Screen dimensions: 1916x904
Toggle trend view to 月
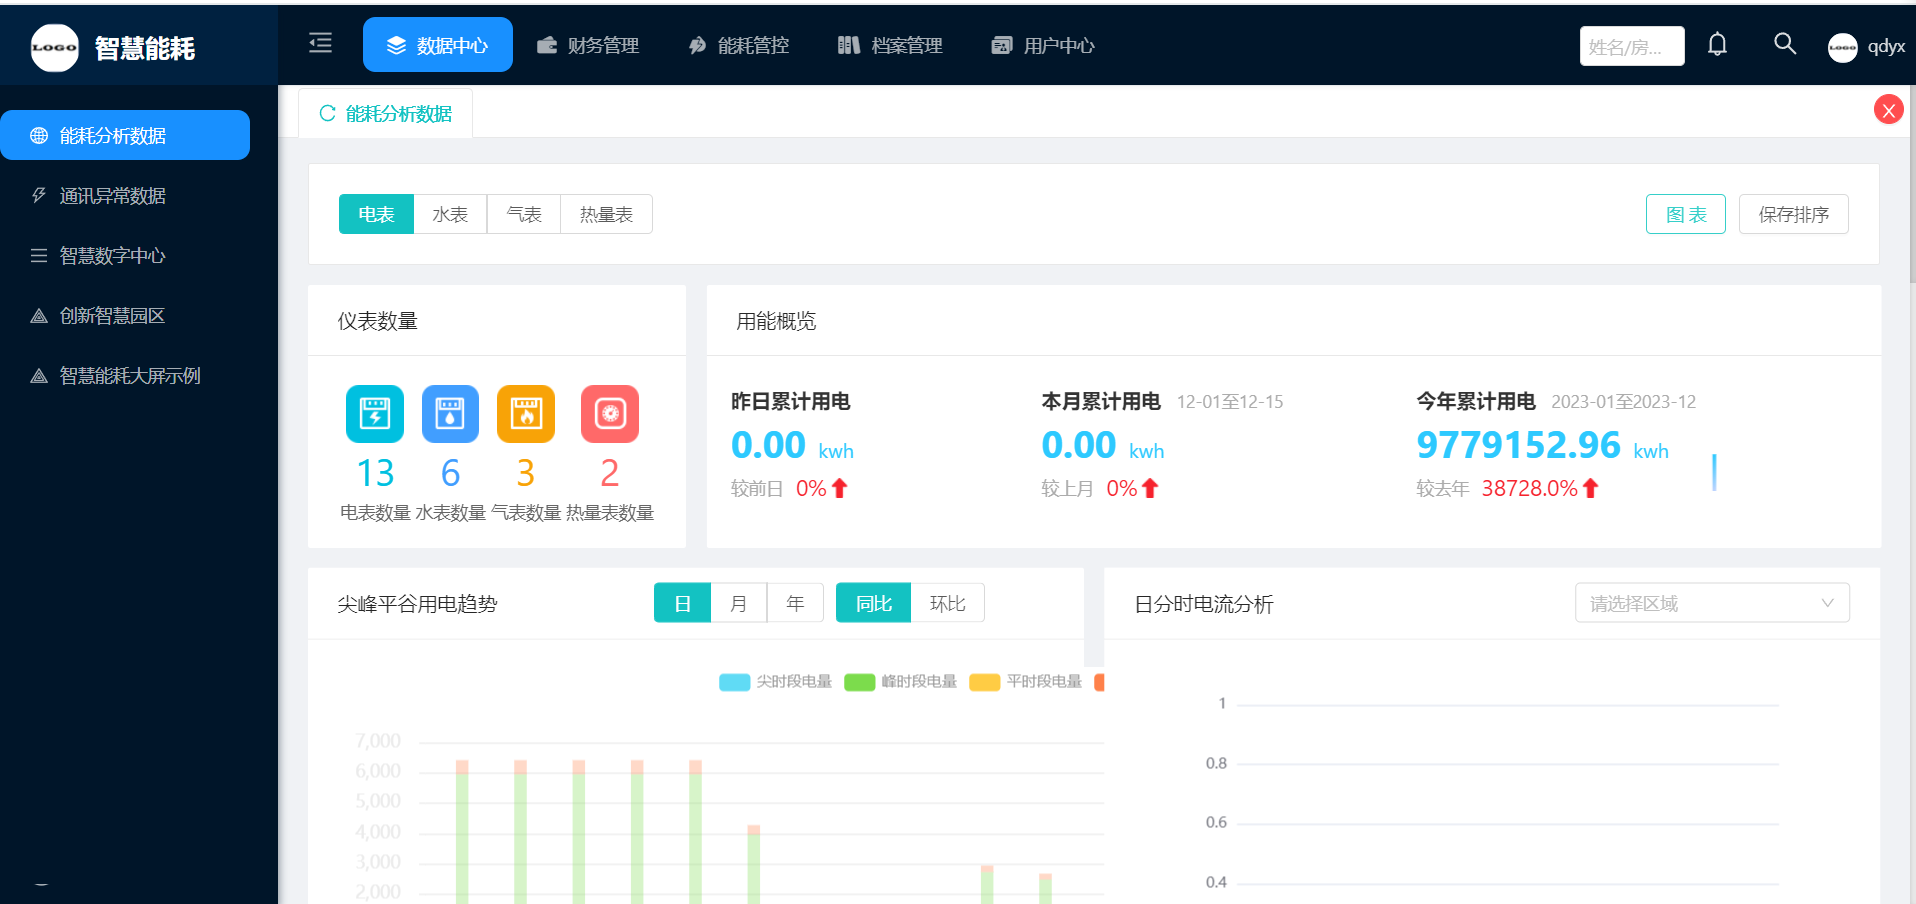(738, 604)
